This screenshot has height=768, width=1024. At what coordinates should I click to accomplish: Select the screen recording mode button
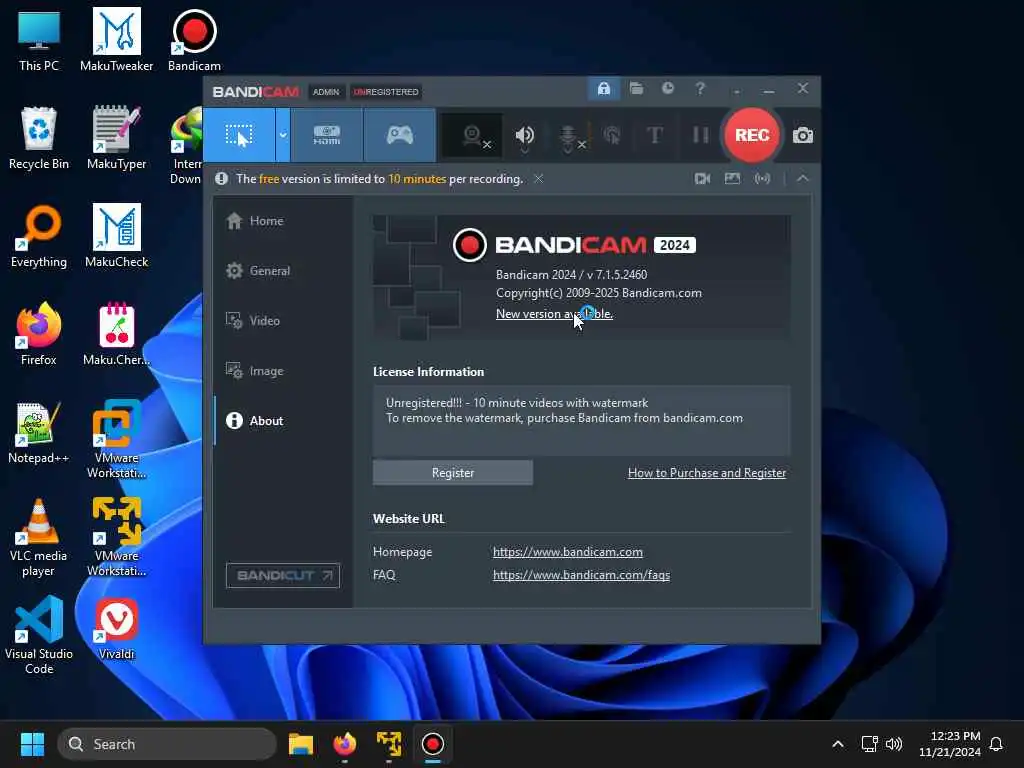click(239, 135)
